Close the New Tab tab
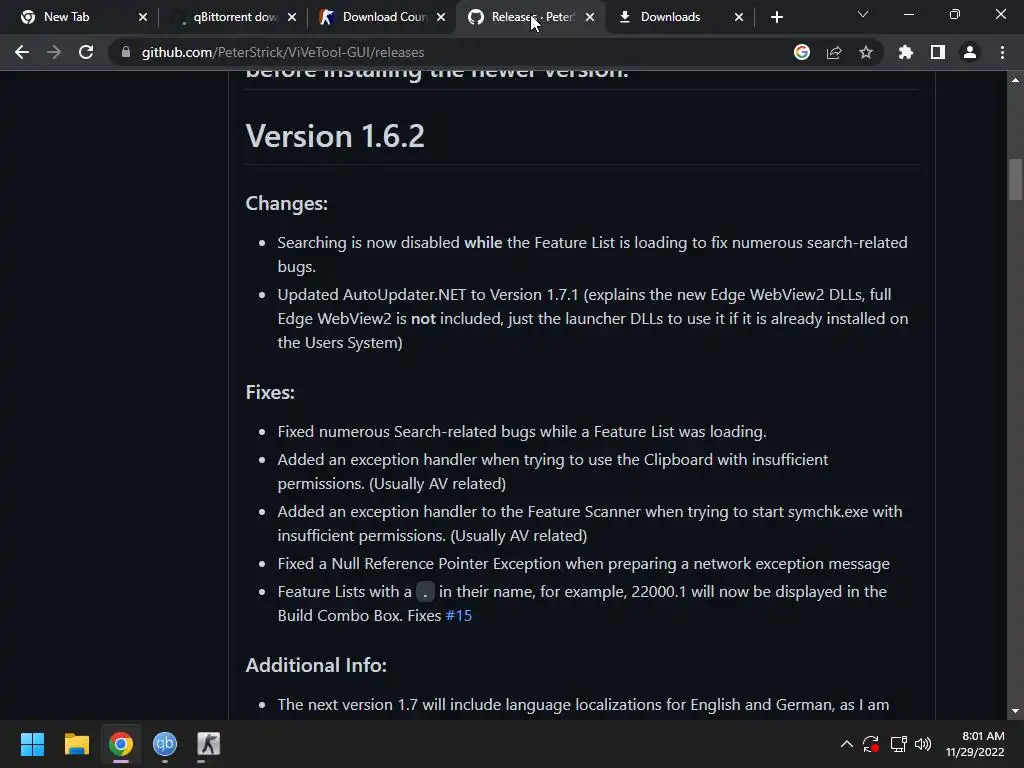 [143, 17]
